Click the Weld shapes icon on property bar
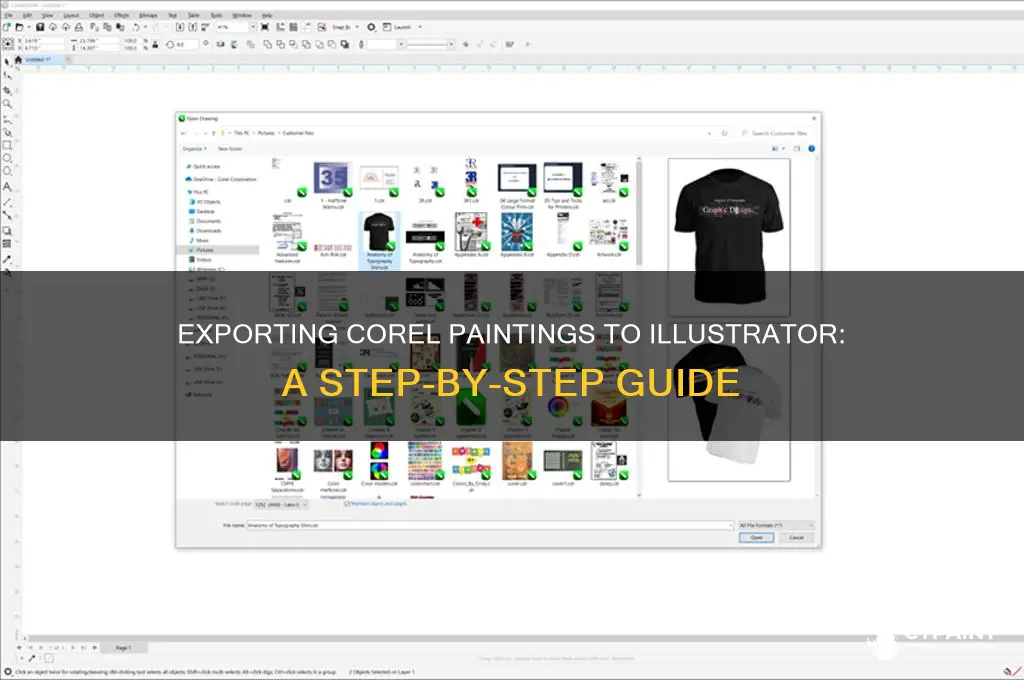The width and height of the screenshot is (1024, 680). (268, 44)
